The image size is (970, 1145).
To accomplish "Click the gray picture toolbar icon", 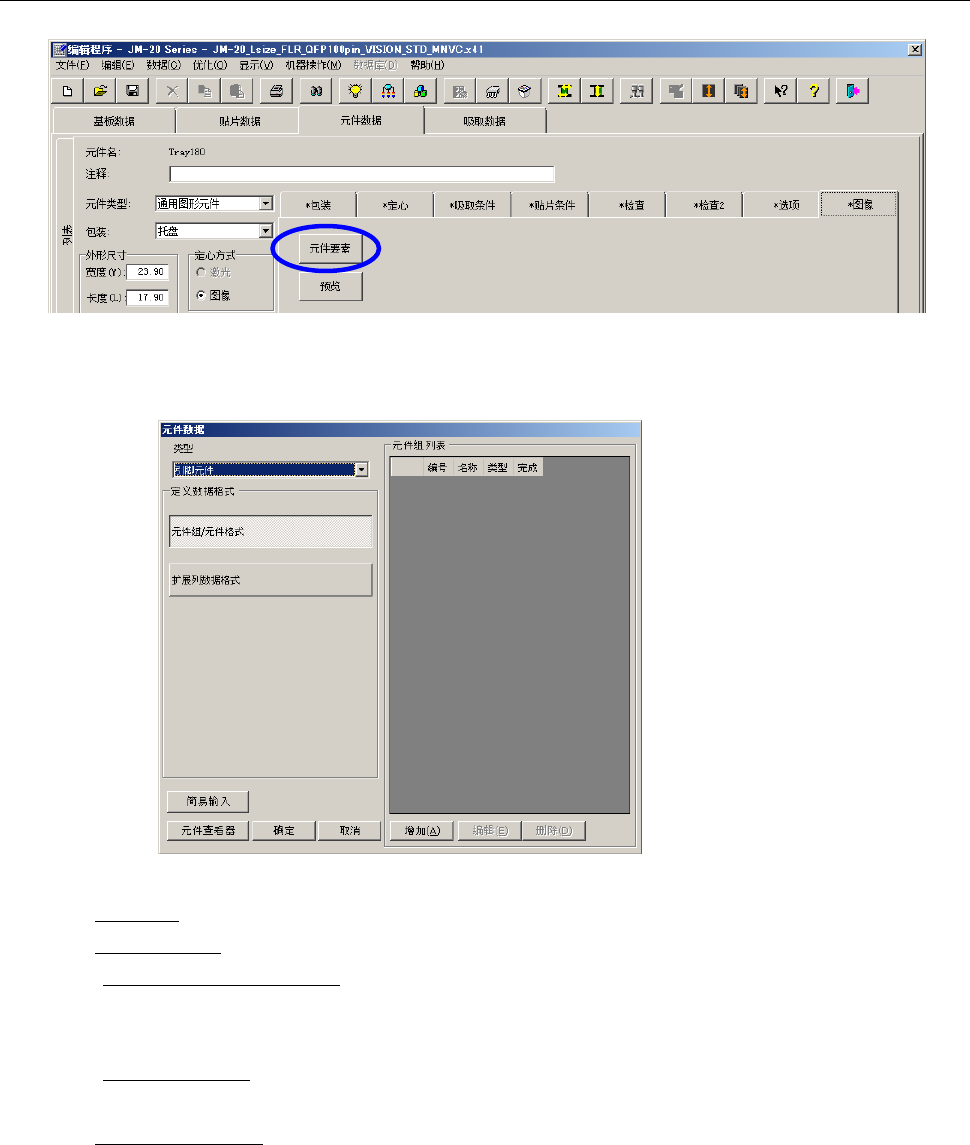I will tap(459, 91).
